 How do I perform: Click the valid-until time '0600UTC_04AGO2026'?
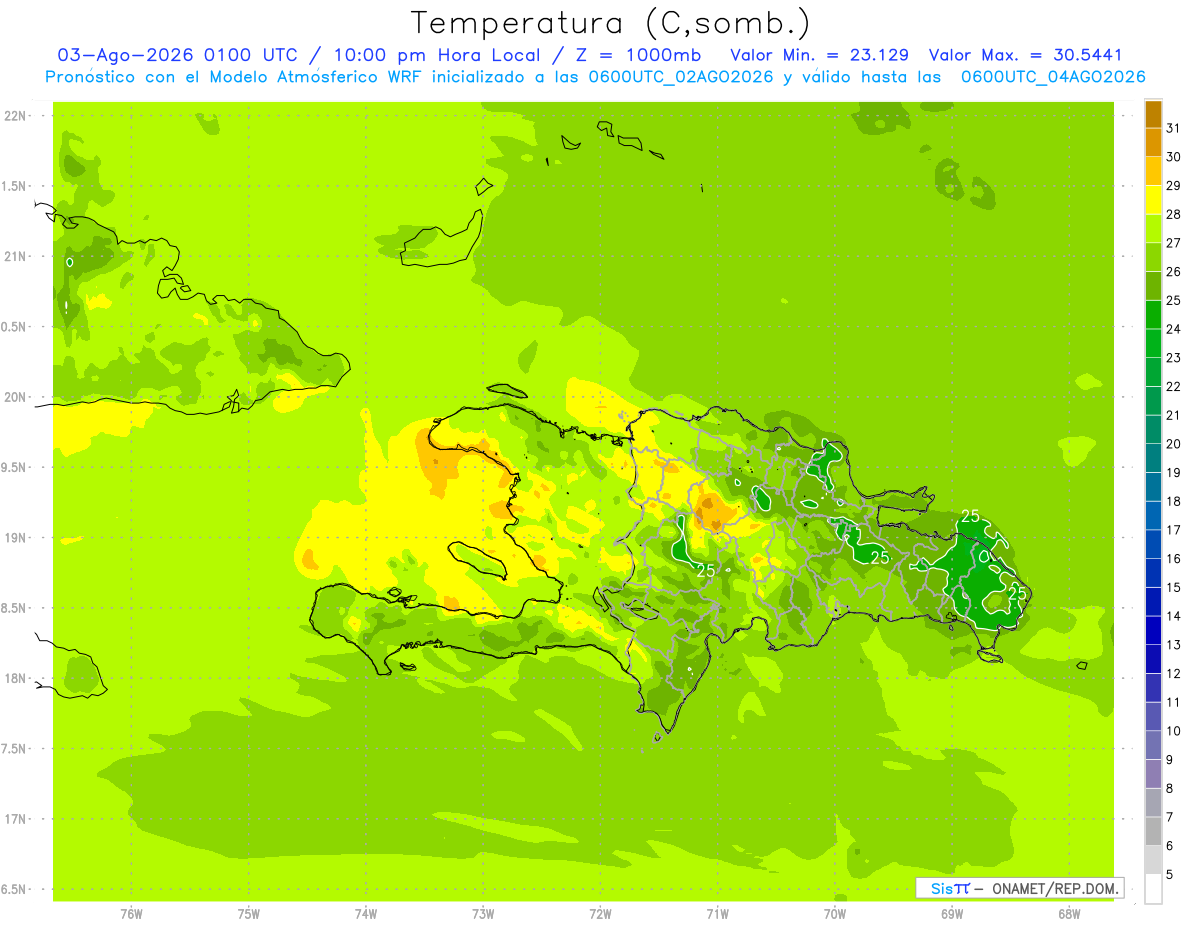(1053, 77)
